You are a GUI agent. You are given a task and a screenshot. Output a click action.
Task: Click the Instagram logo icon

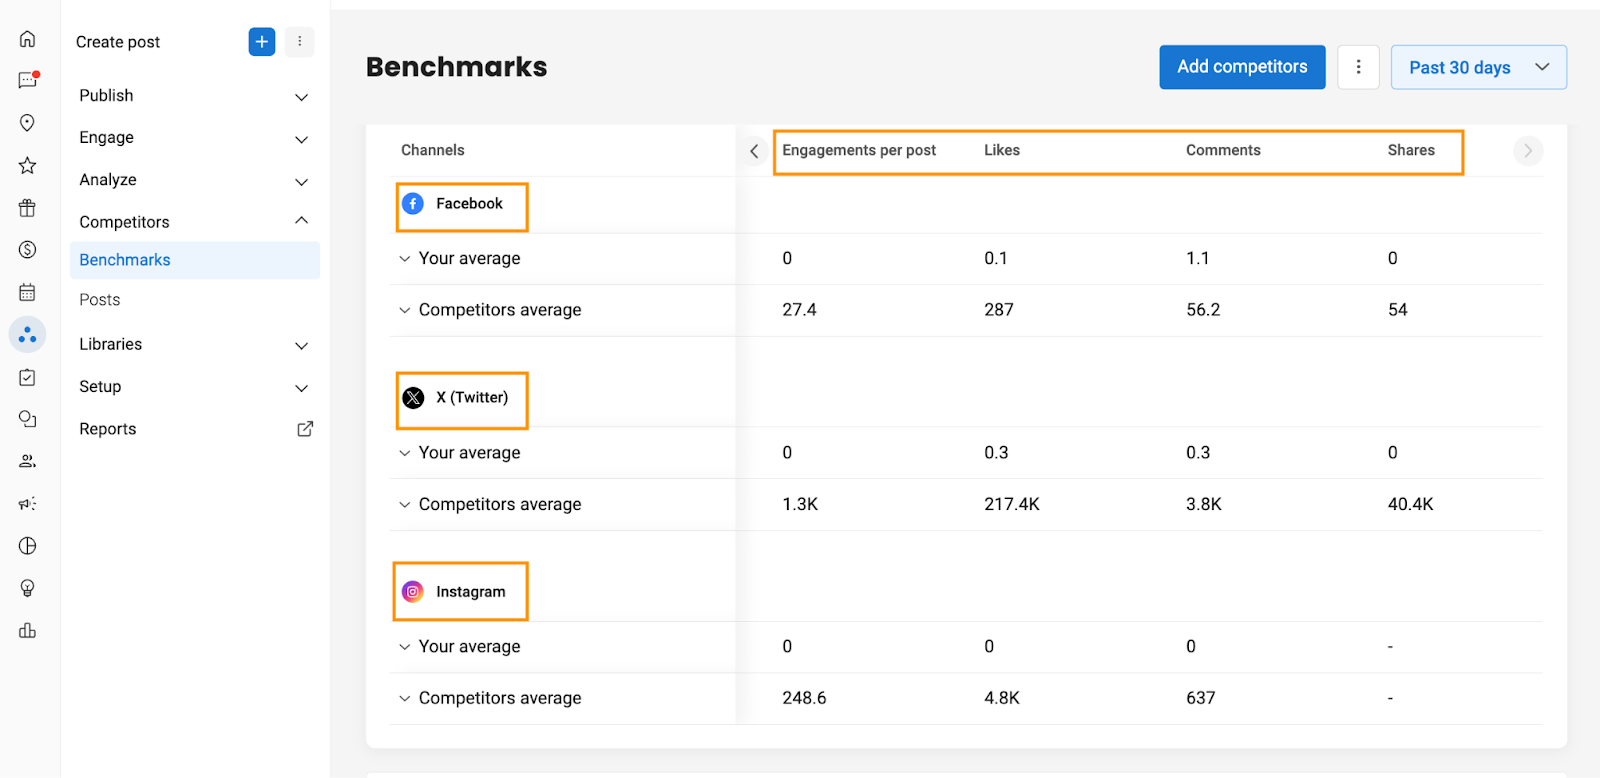(x=413, y=592)
